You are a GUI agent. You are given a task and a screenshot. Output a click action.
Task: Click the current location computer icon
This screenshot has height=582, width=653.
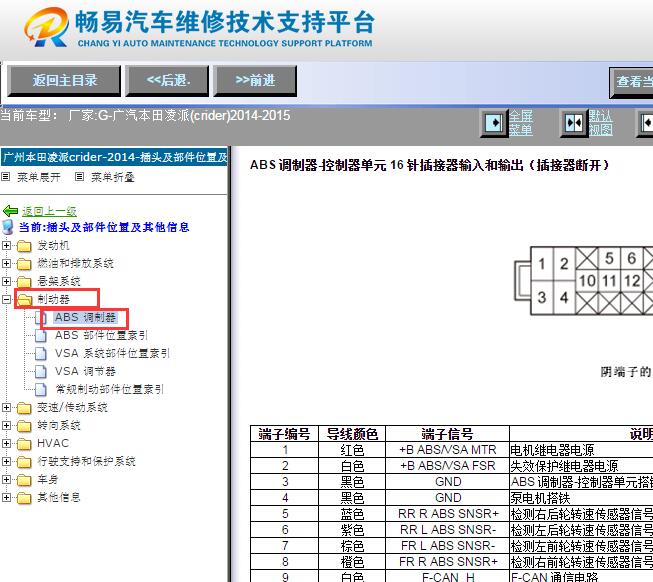pos(8,227)
